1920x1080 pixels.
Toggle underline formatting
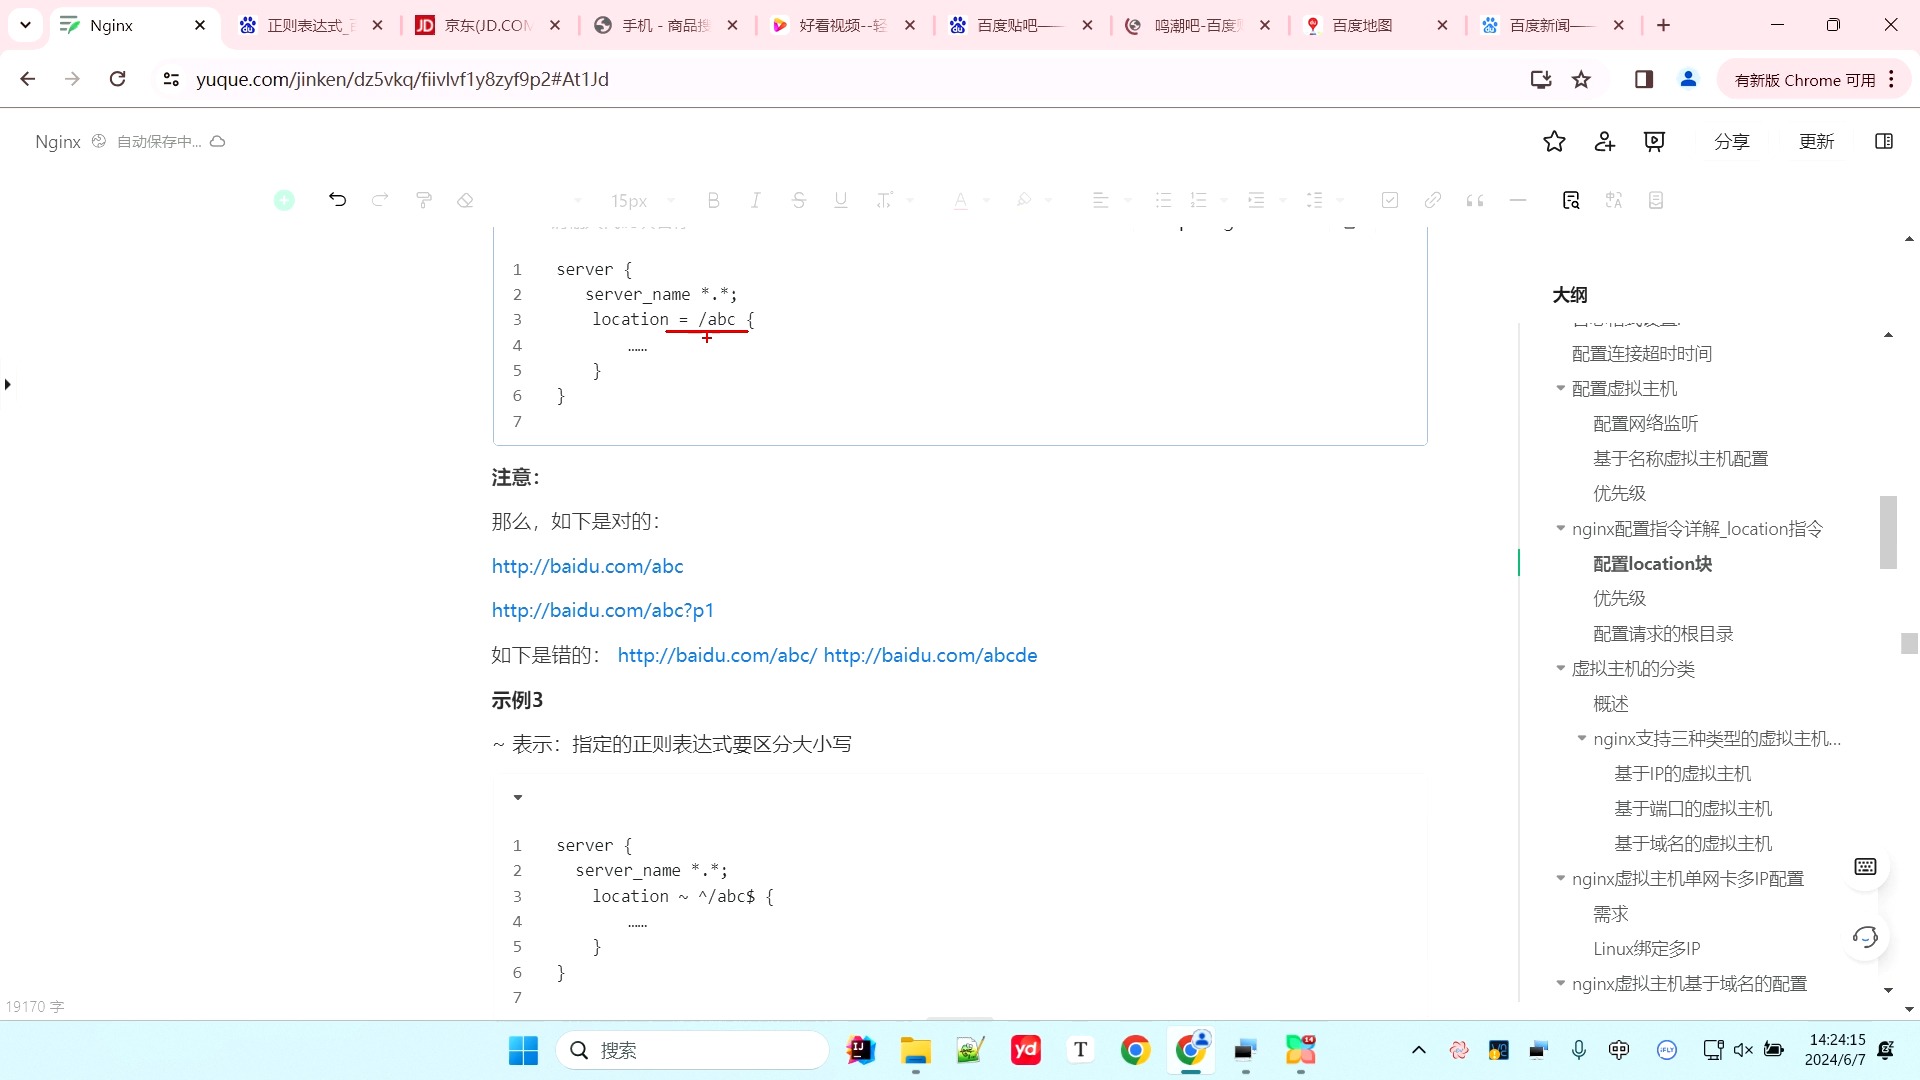click(x=840, y=200)
